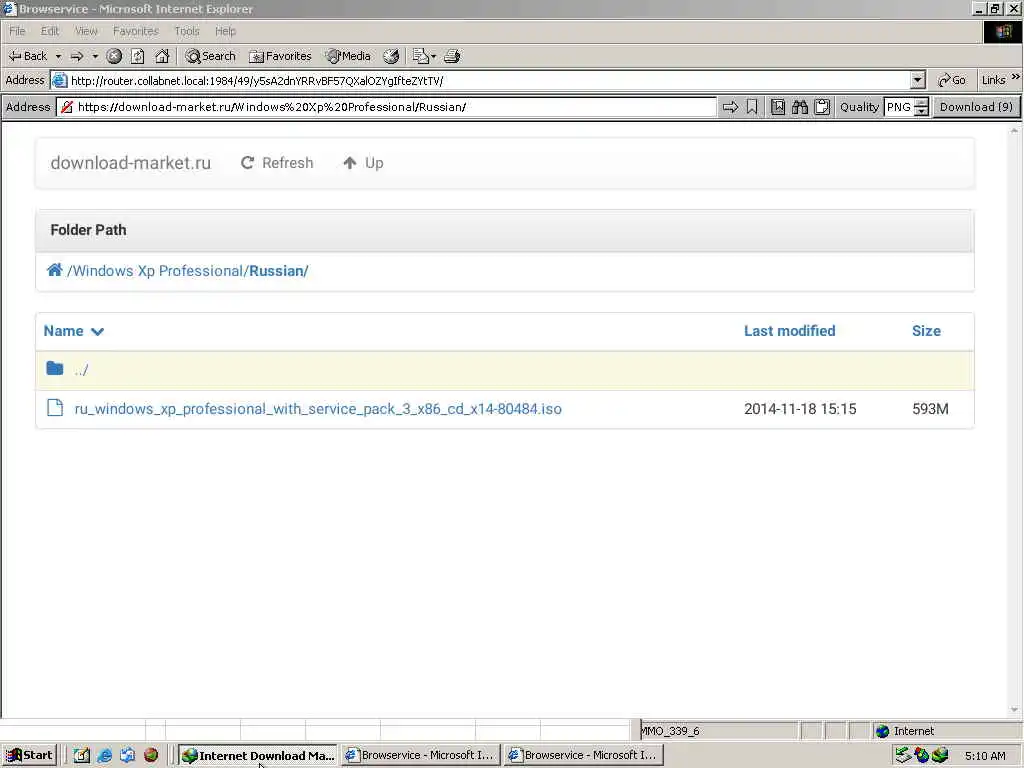
Task: Click the first quick launch icon after Start
Action: 81,756
